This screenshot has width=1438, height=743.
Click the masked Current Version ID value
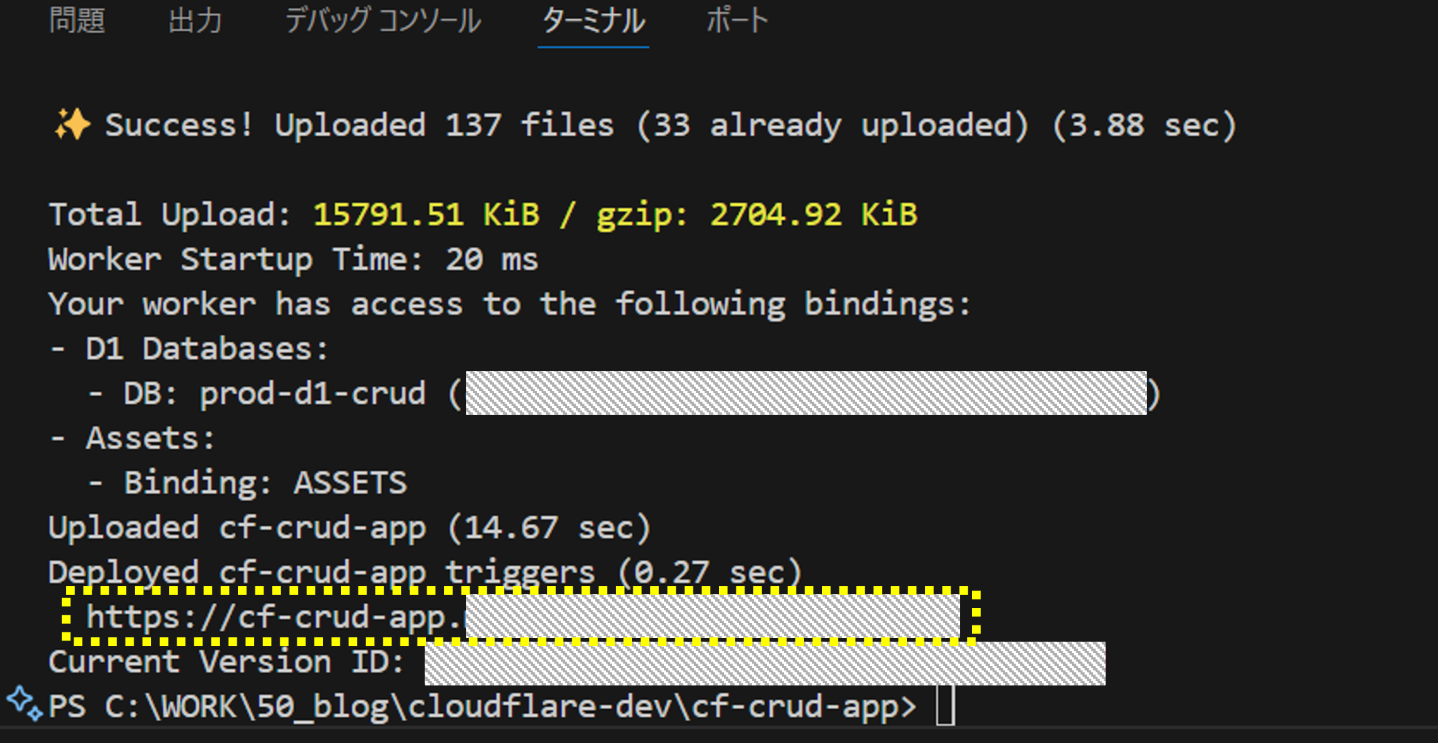[765, 663]
